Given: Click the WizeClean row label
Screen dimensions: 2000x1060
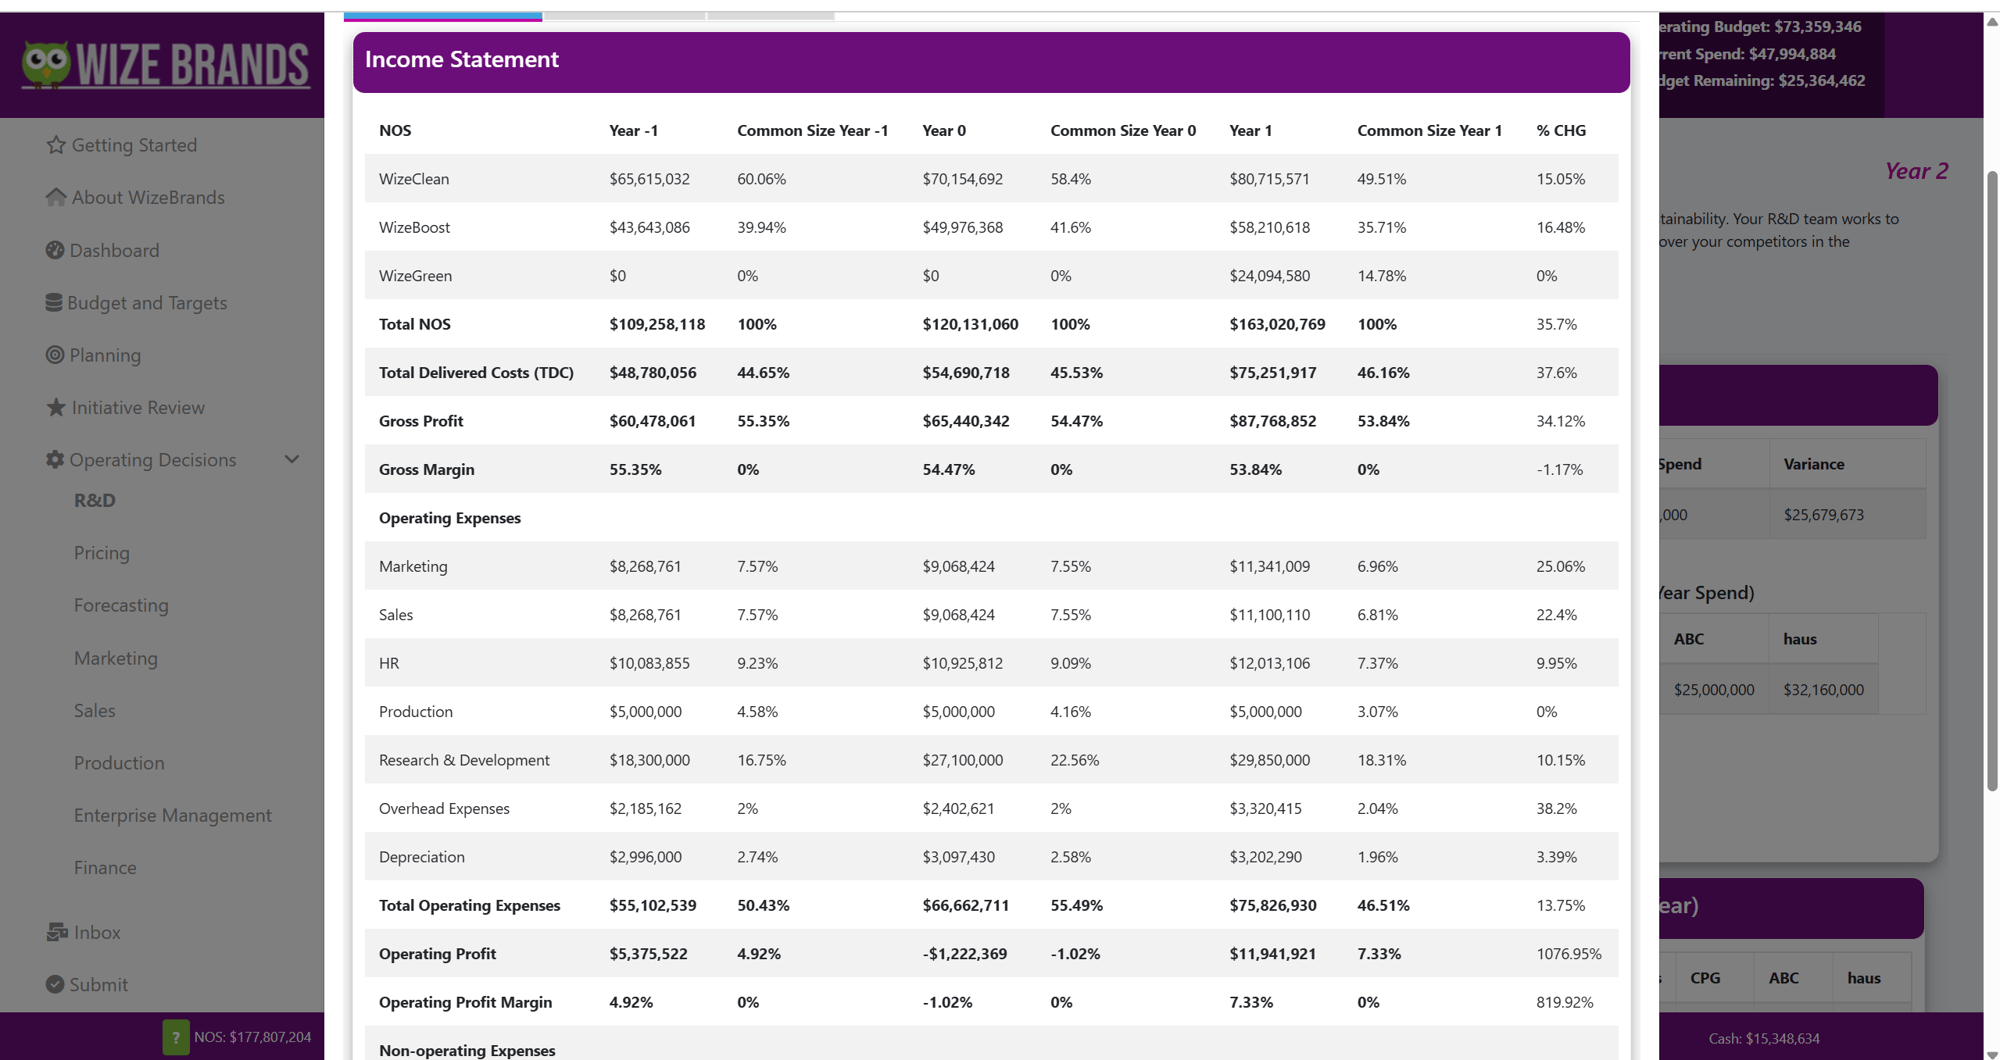Looking at the screenshot, I should (x=414, y=179).
